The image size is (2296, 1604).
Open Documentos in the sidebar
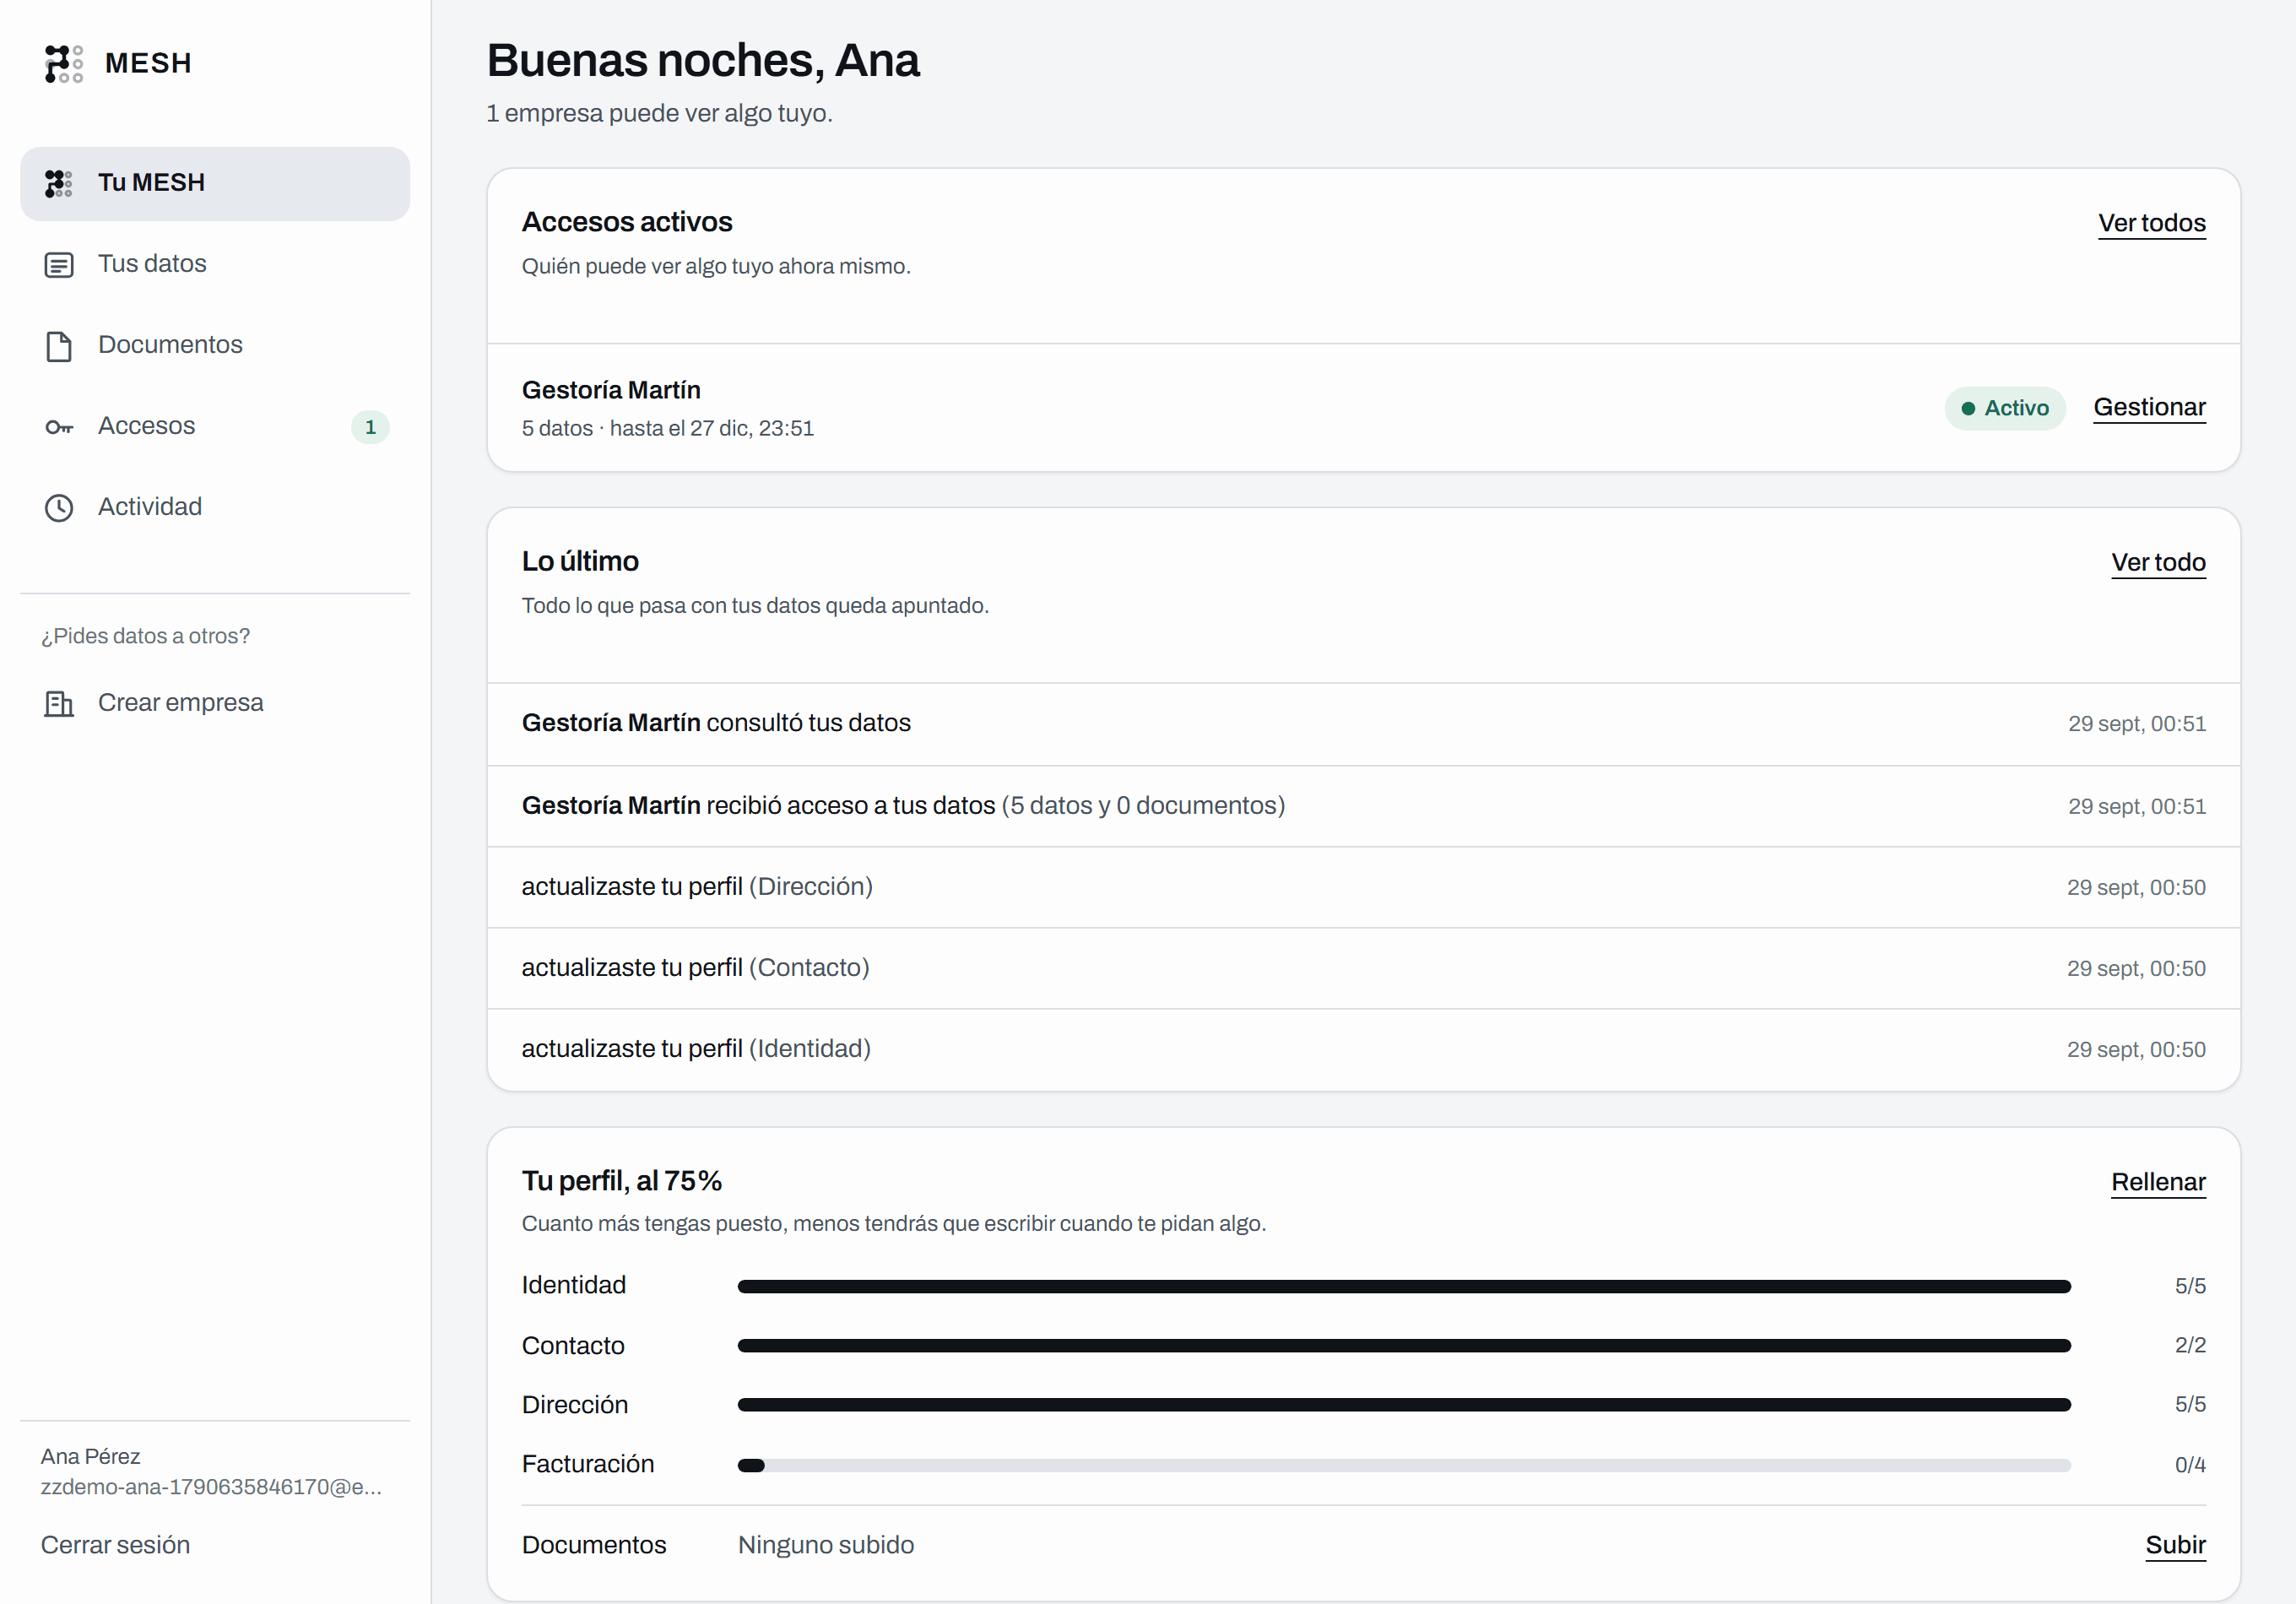tap(215, 345)
